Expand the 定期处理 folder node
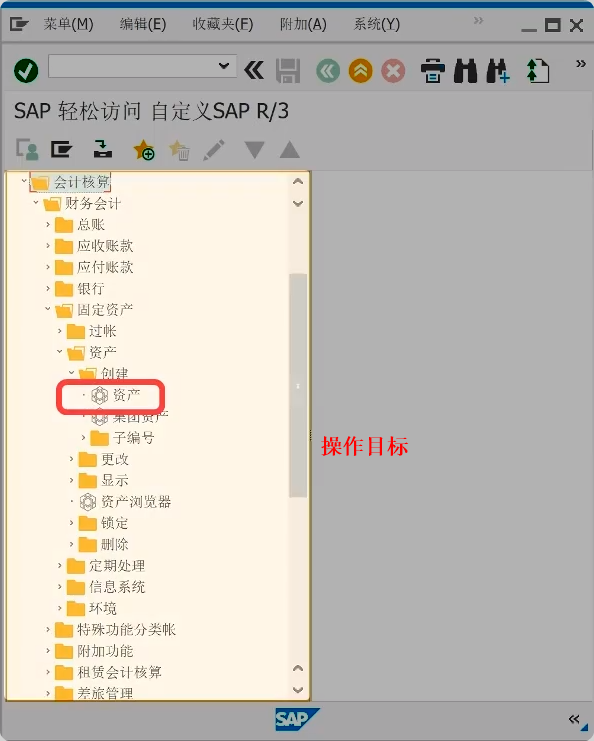Image resolution: width=594 pixels, height=741 pixels. pyautogui.click(x=60, y=565)
